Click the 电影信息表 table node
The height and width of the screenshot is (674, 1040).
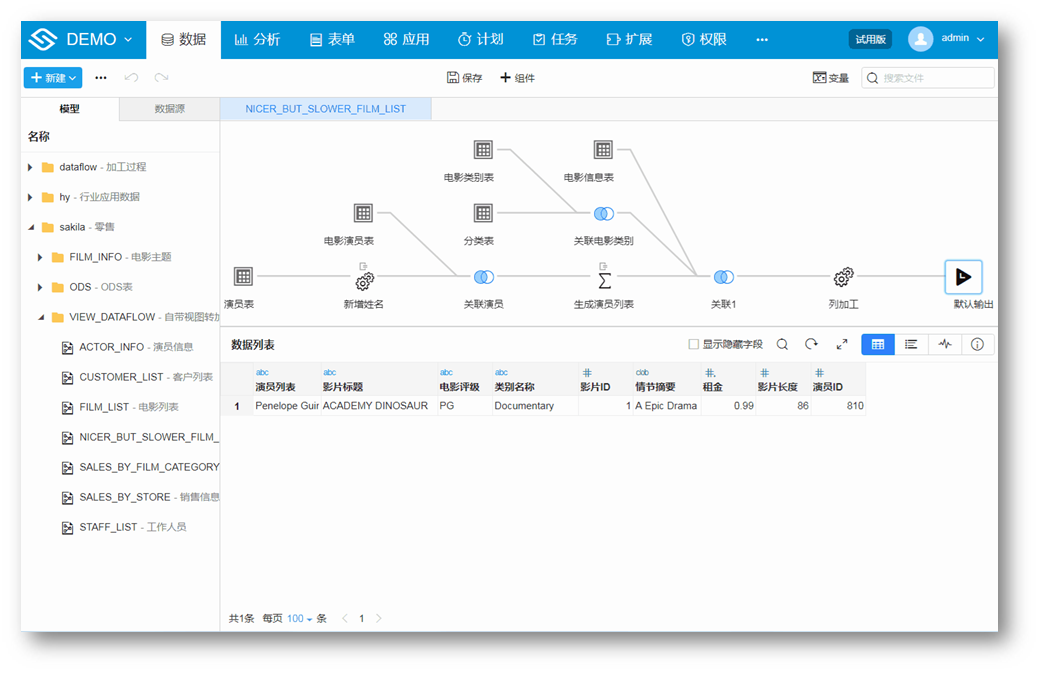603,150
